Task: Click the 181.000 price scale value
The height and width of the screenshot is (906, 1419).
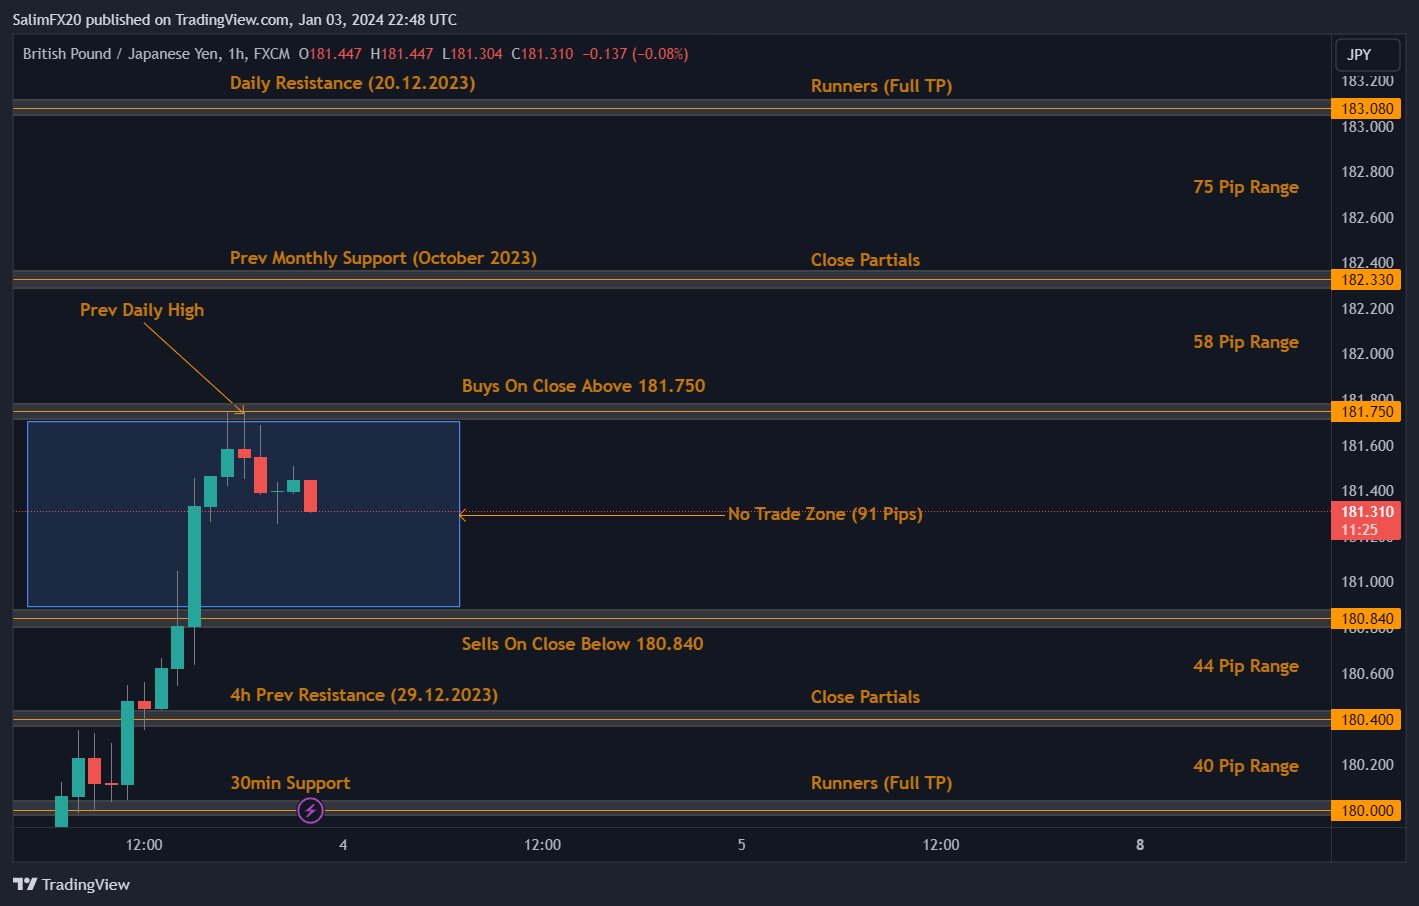Action: coord(1367,582)
